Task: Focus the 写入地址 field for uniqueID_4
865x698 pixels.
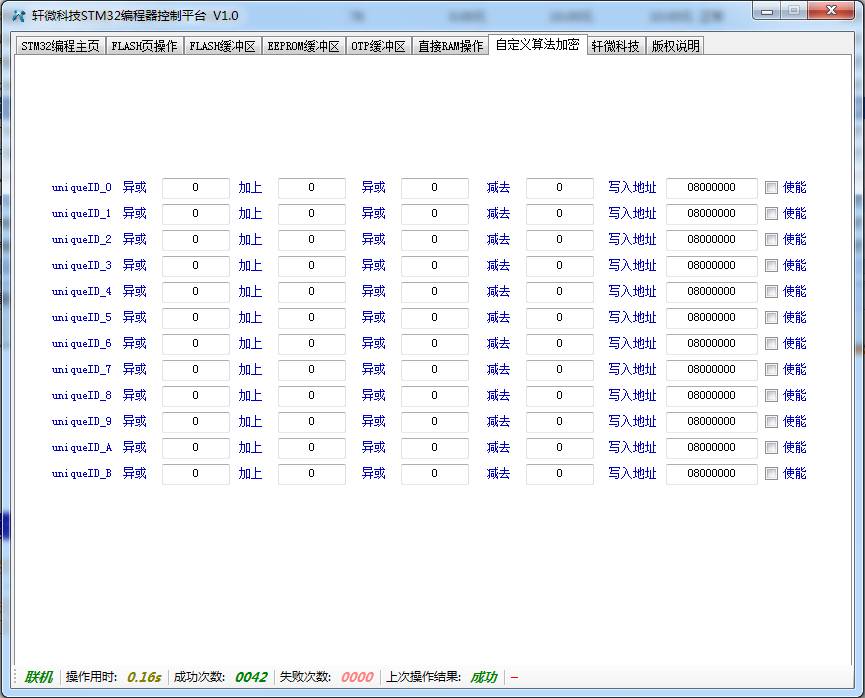Action: tap(712, 291)
